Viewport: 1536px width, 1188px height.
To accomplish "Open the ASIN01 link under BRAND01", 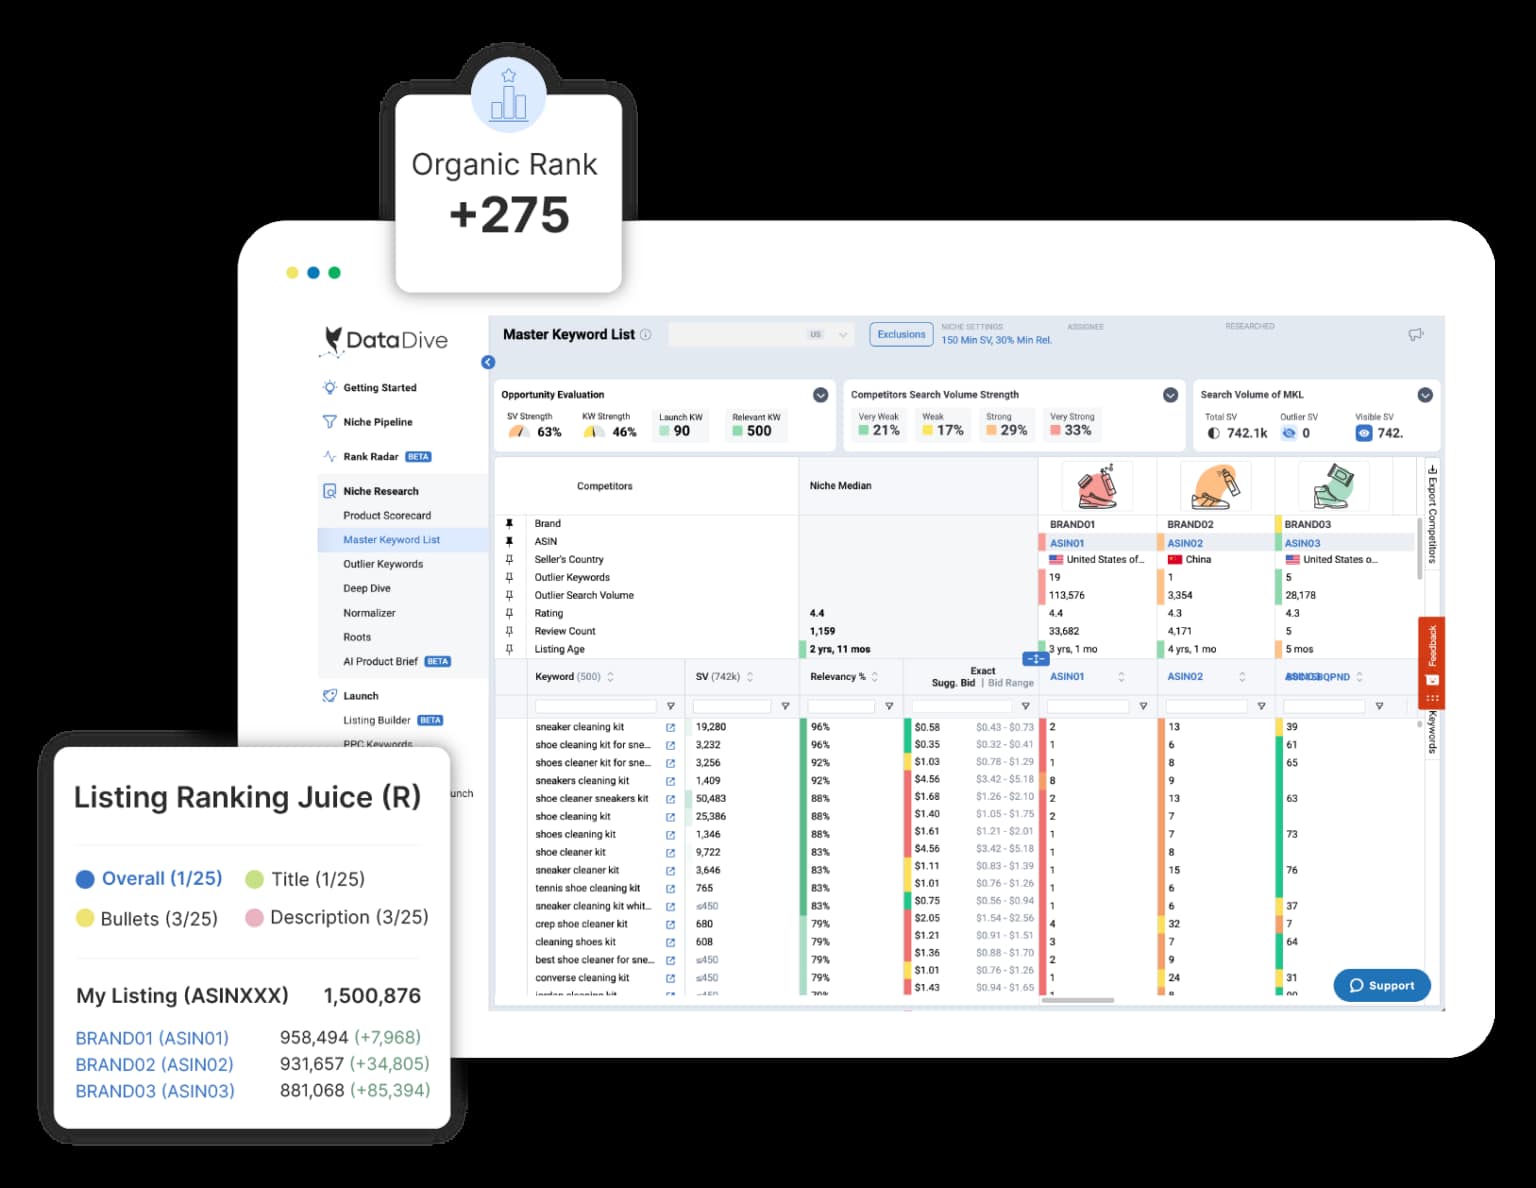I will 1067,543.
